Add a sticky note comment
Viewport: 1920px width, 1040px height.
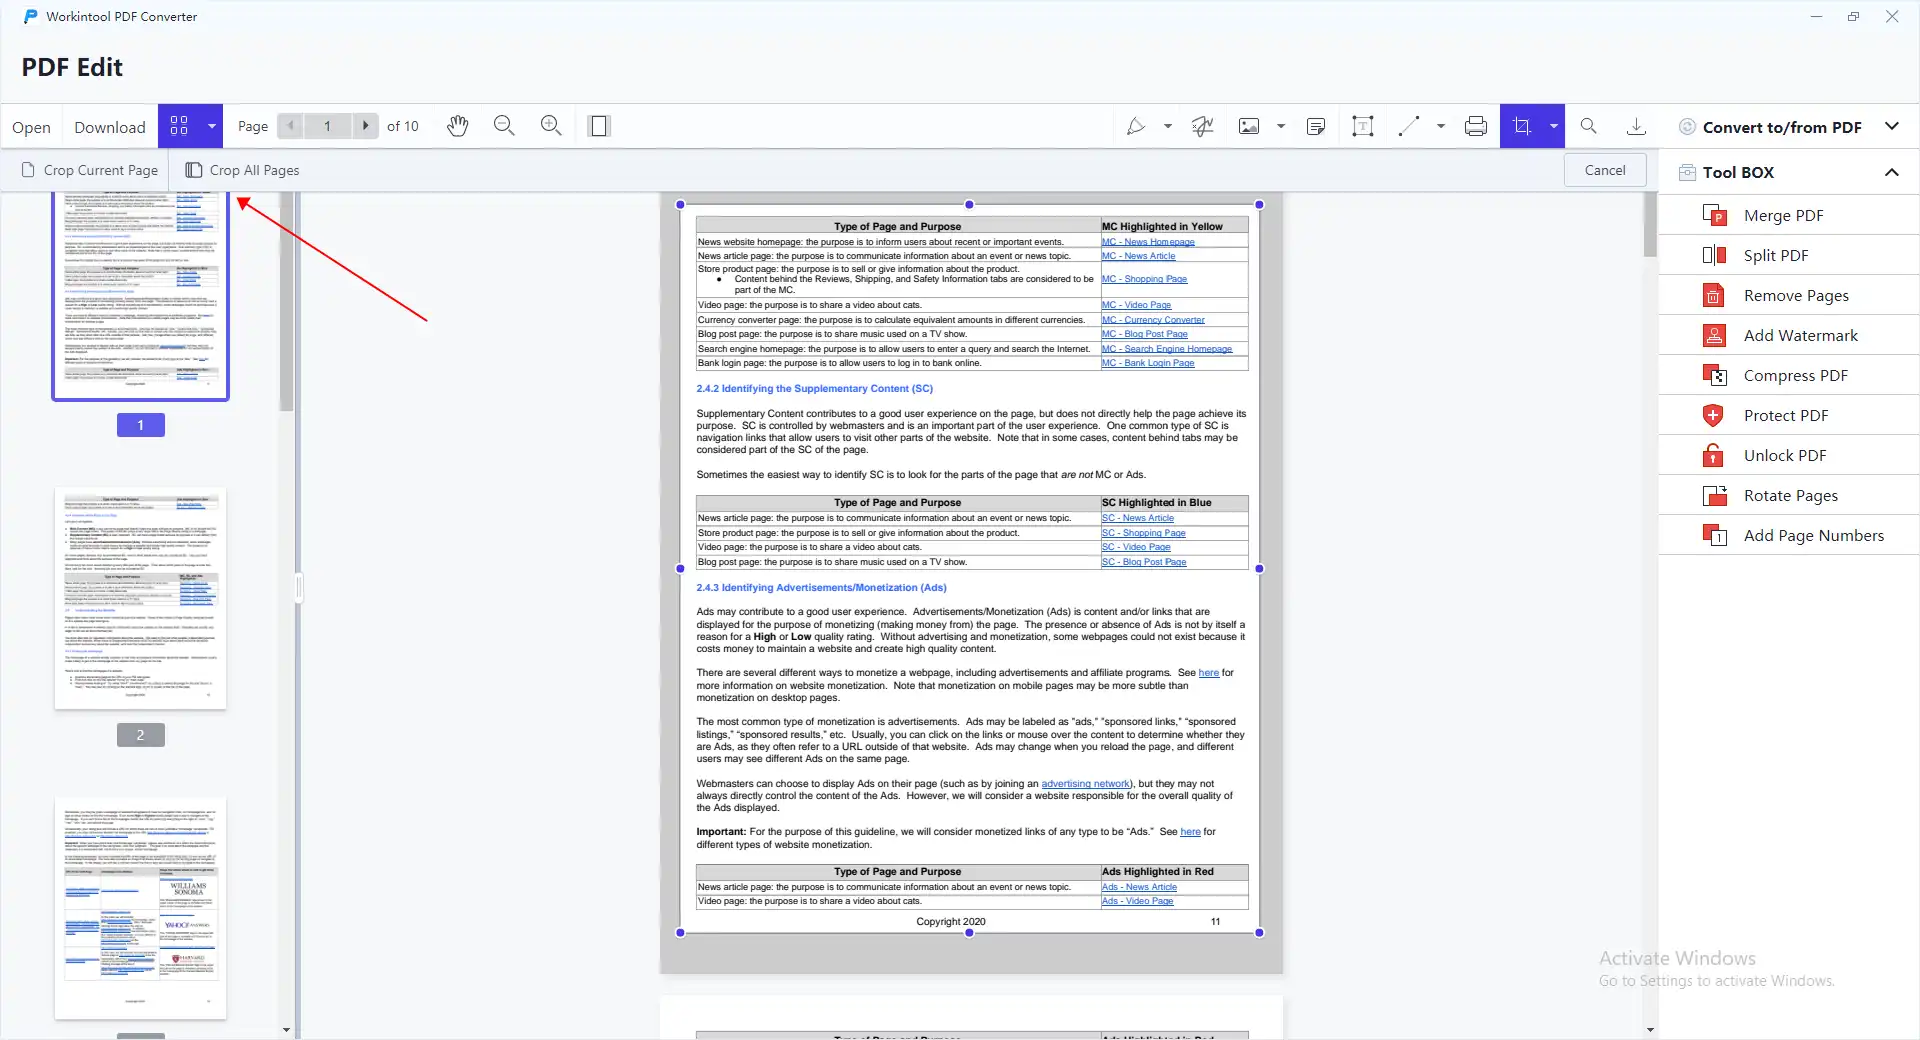pos(1316,126)
